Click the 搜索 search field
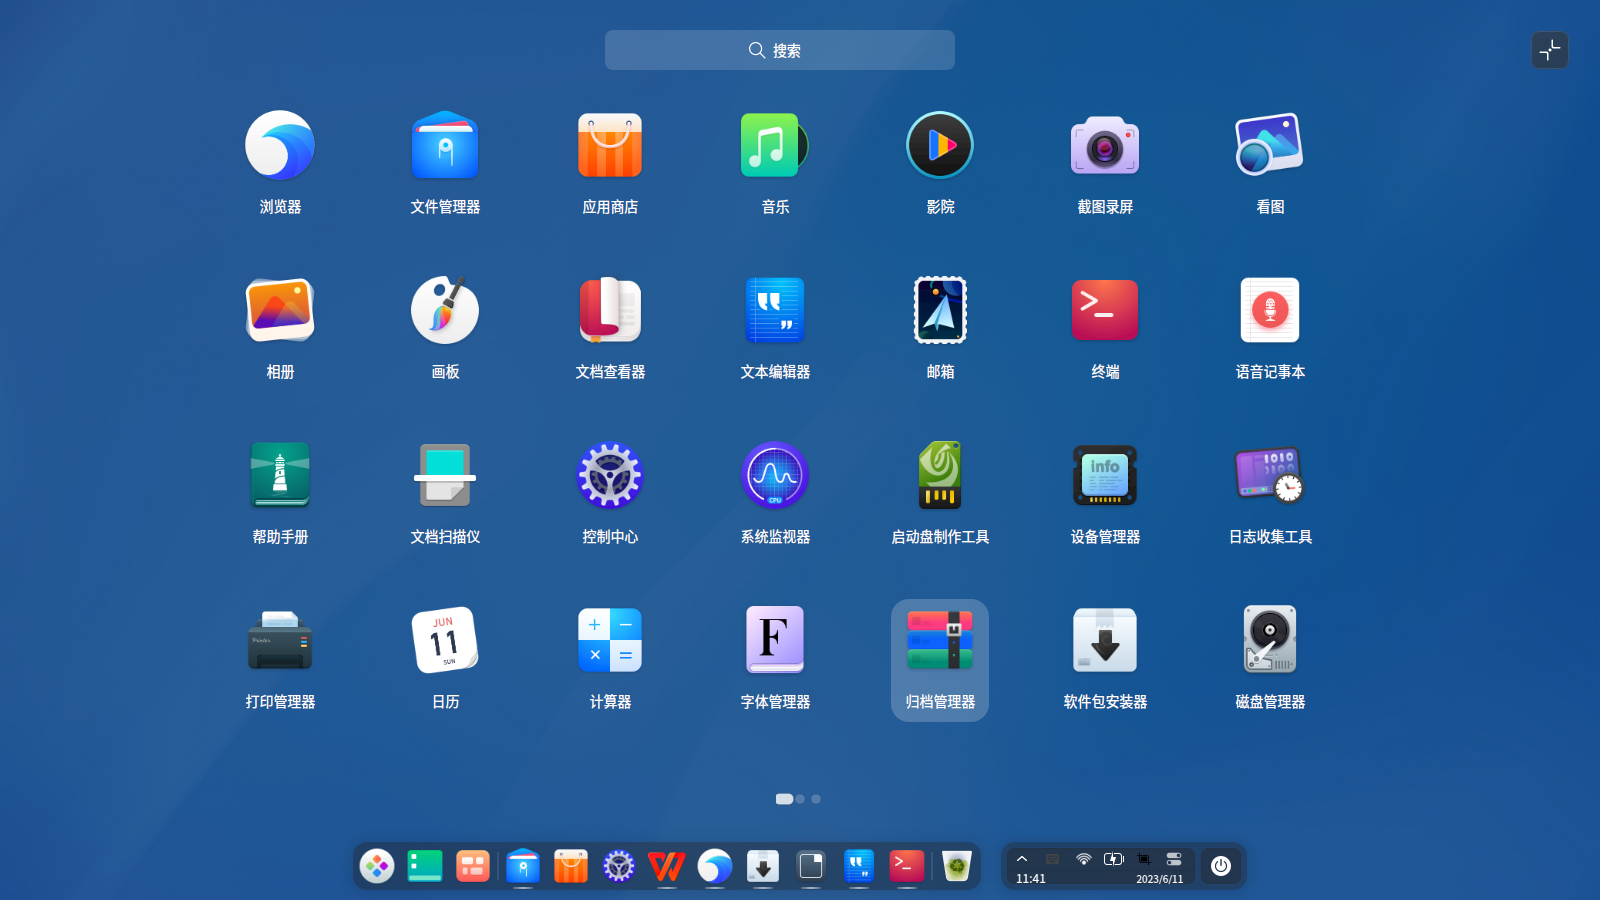Image resolution: width=1600 pixels, height=900 pixels. pos(779,50)
